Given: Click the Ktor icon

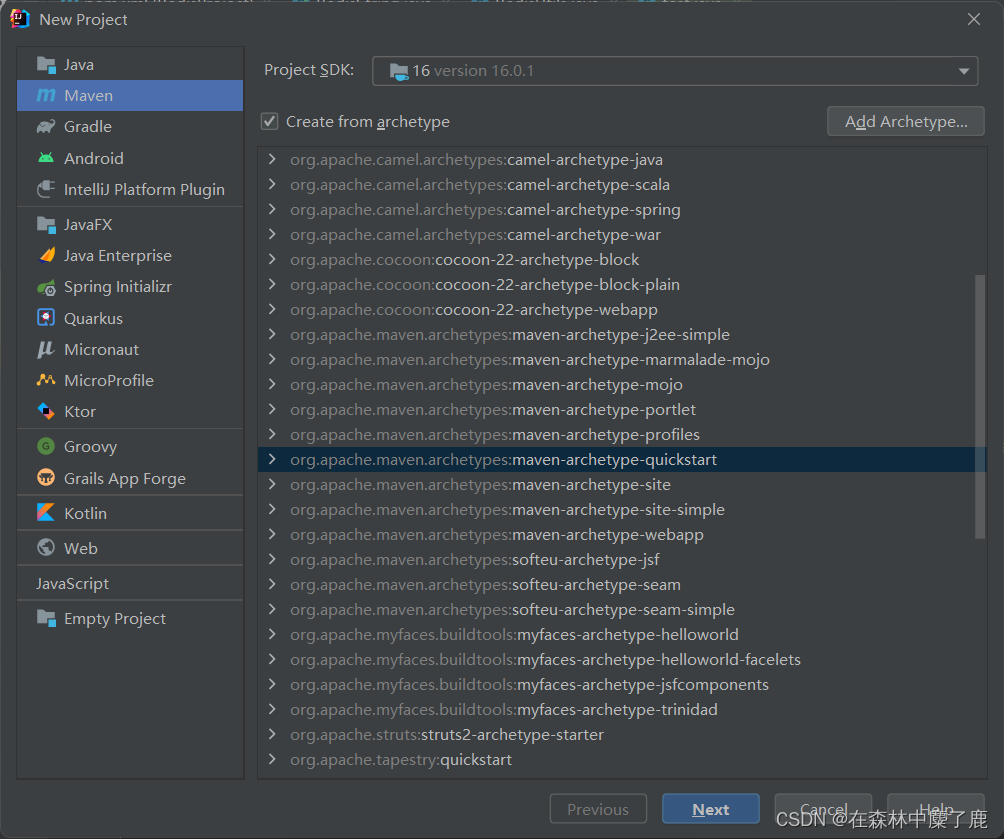Looking at the screenshot, I should 46,411.
